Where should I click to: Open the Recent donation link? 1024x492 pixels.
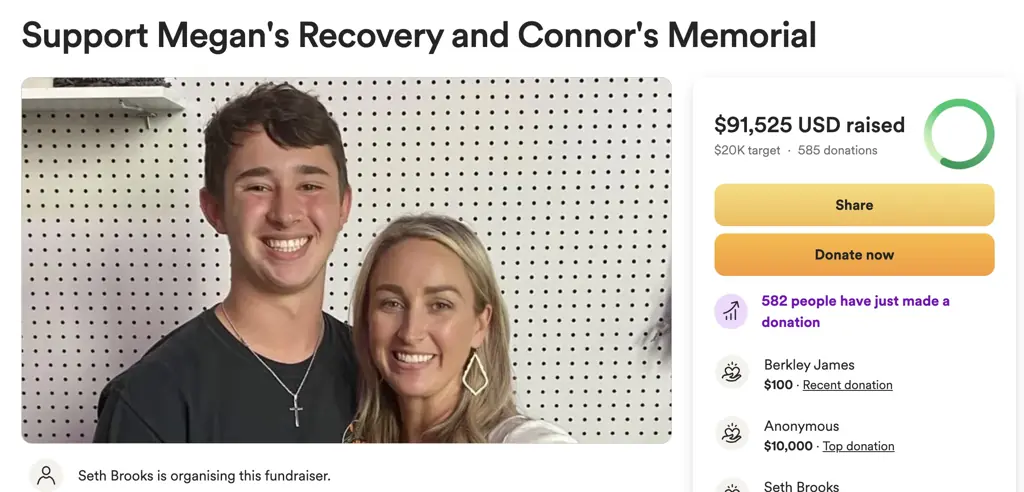[848, 385]
